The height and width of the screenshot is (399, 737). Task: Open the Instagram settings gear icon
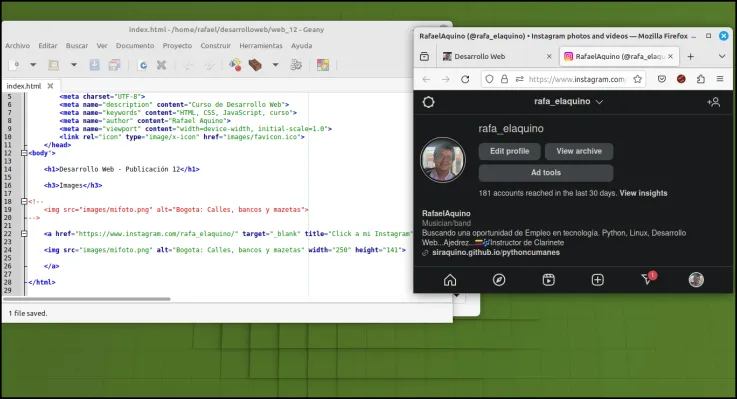(x=428, y=102)
